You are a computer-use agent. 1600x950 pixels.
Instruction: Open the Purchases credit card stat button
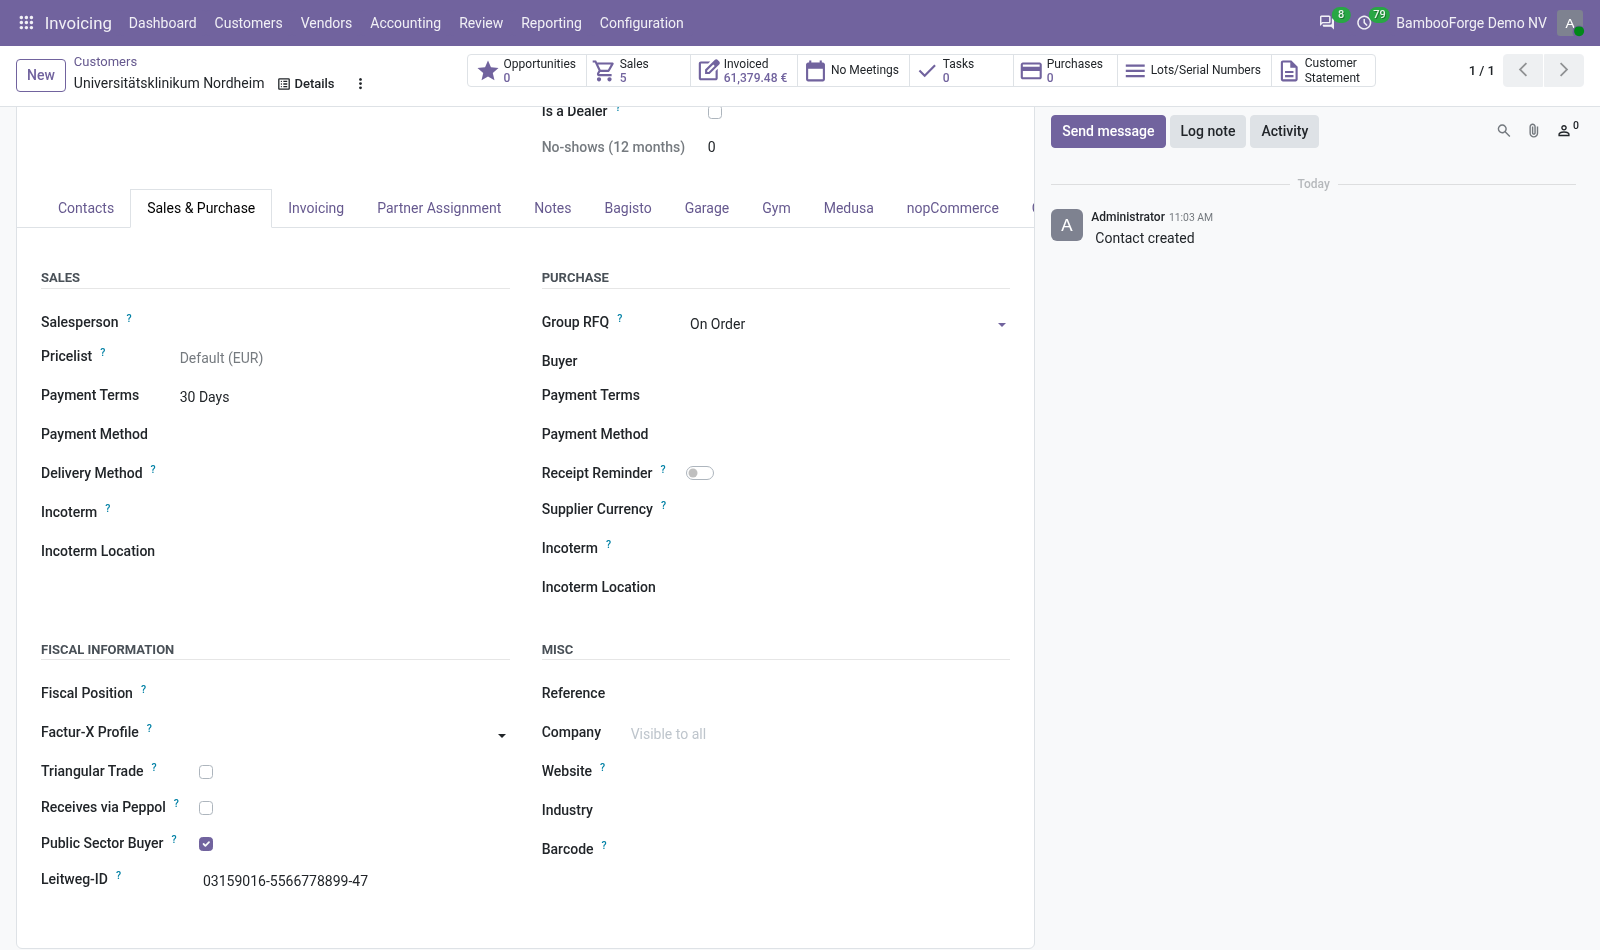point(1065,70)
